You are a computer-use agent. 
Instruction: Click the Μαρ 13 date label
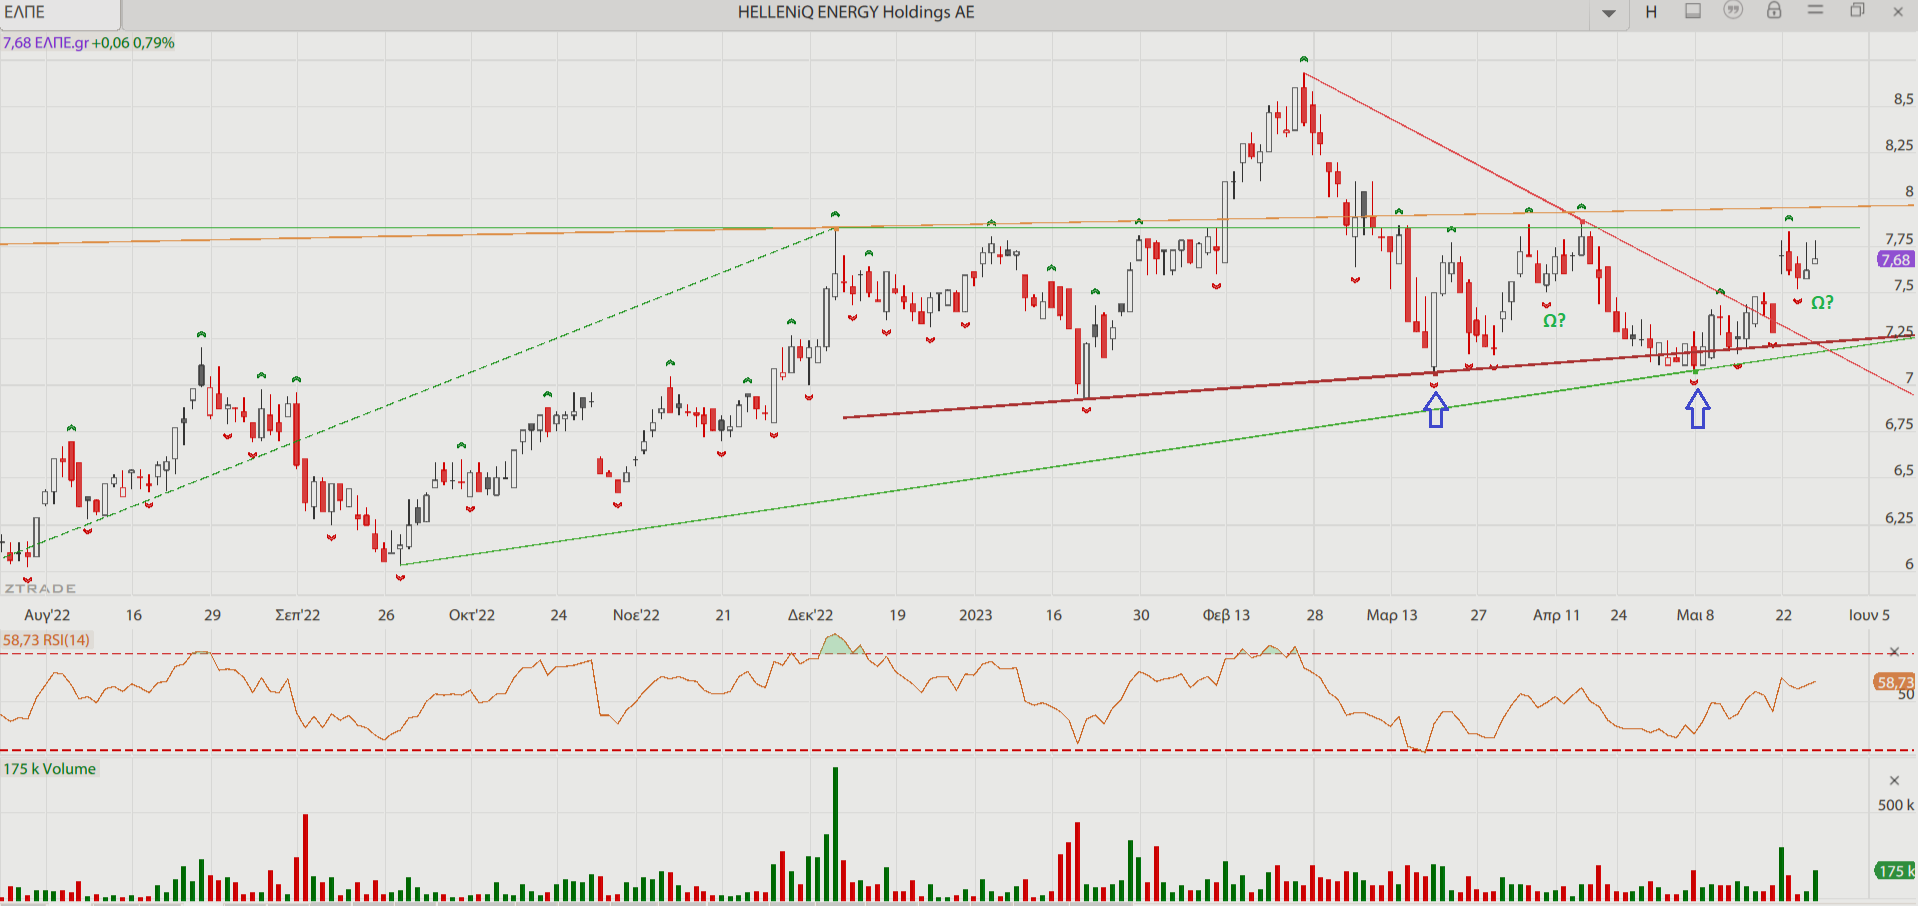pos(1392,615)
